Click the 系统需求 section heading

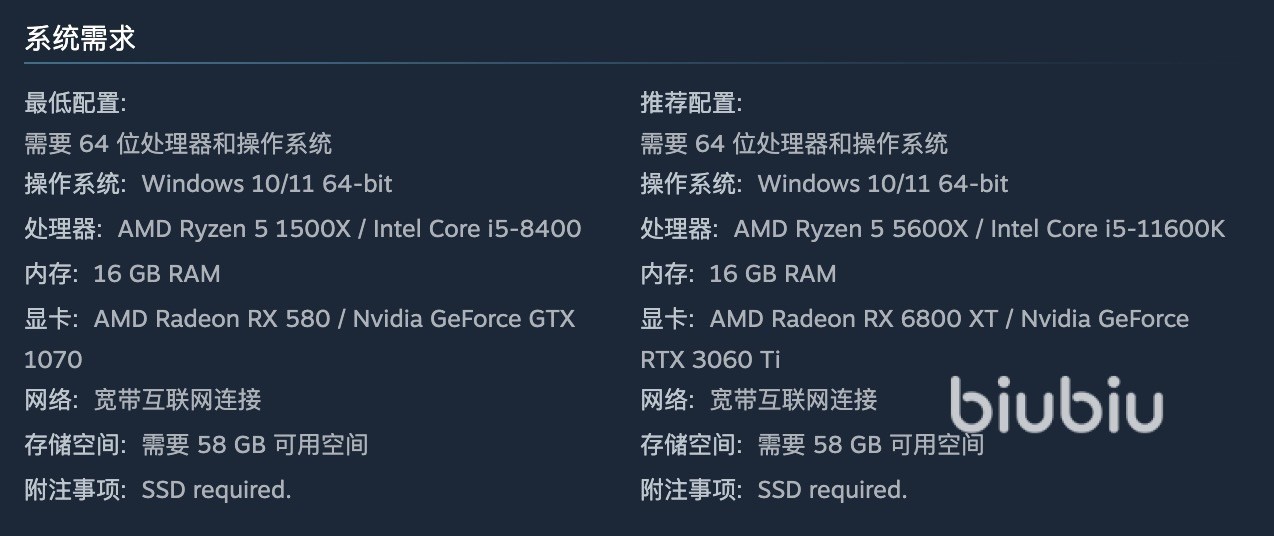(x=79, y=39)
